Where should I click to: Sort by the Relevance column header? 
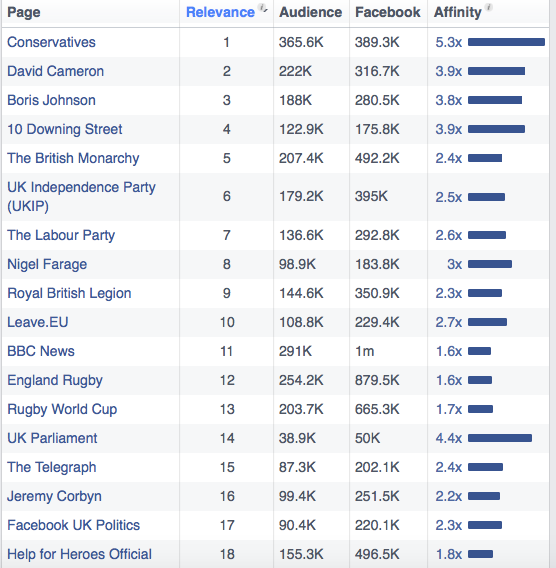click(x=220, y=12)
